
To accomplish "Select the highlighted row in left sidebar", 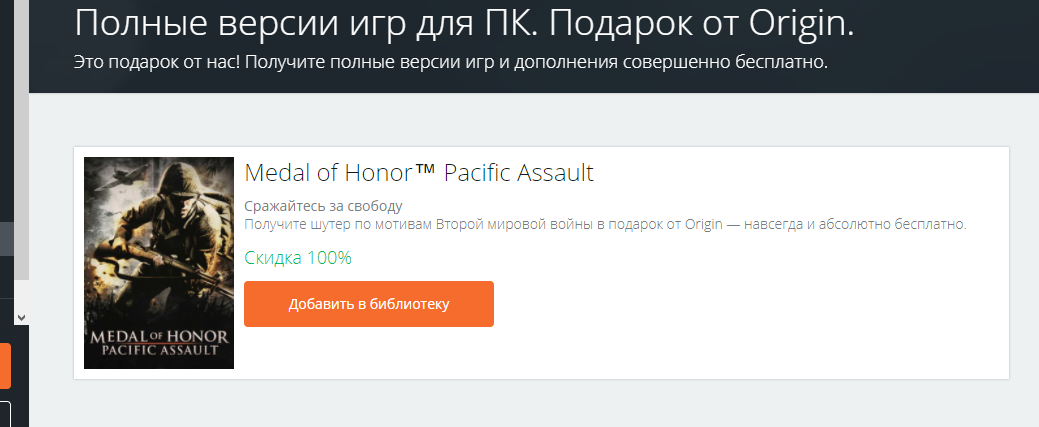I will (6, 239).
